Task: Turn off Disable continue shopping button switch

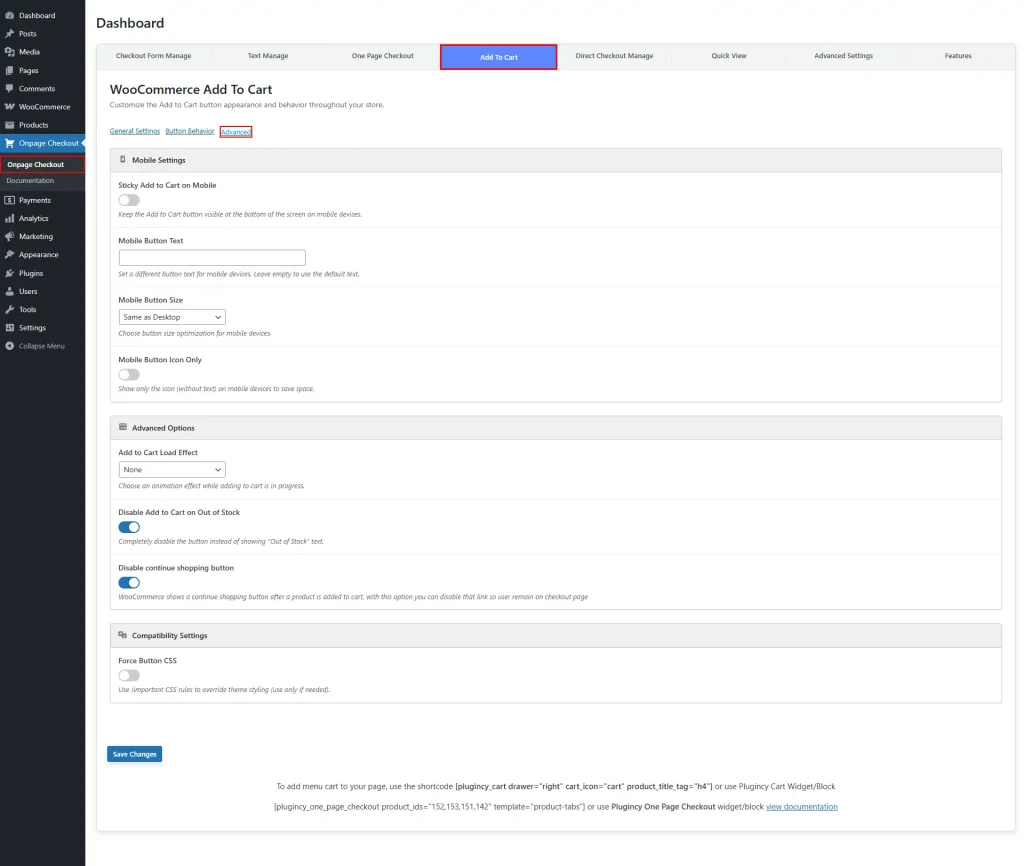Action: (129, 583)
